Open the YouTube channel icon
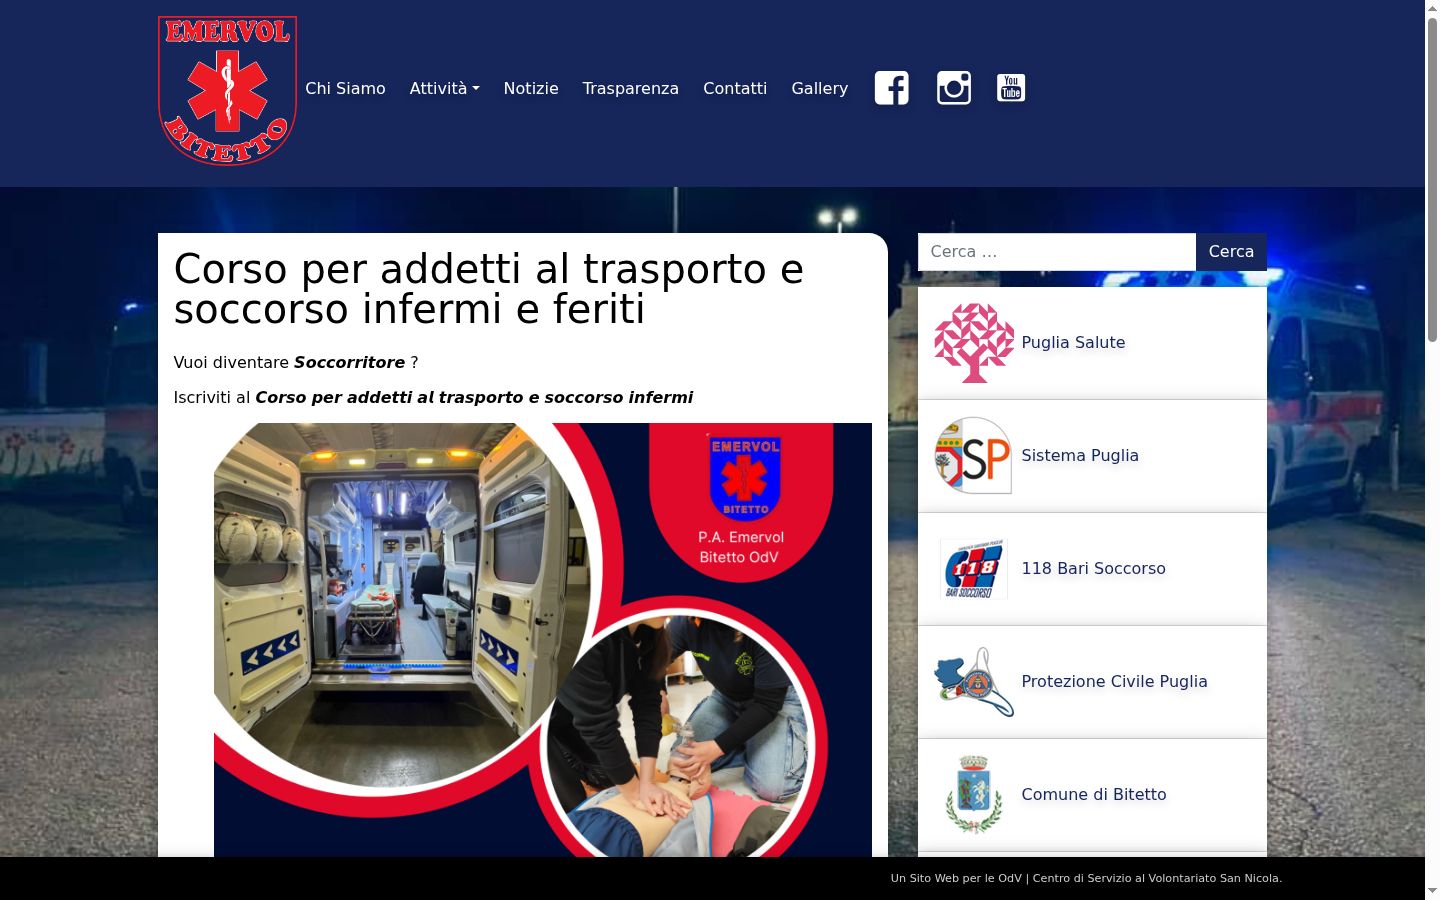The width and height of the screenshot is (1440, 900). point(1011,88)
